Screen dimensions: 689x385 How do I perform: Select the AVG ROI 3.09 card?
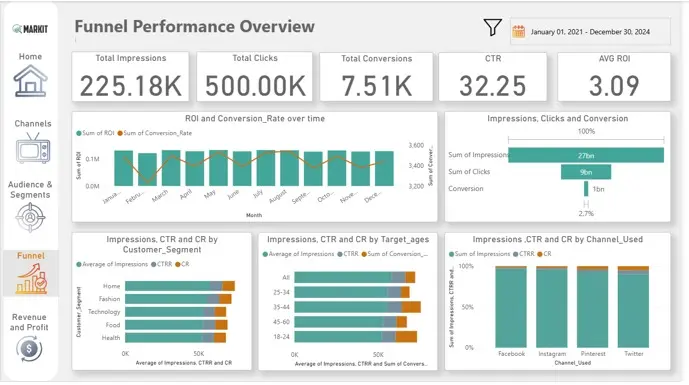pos(614,76)
